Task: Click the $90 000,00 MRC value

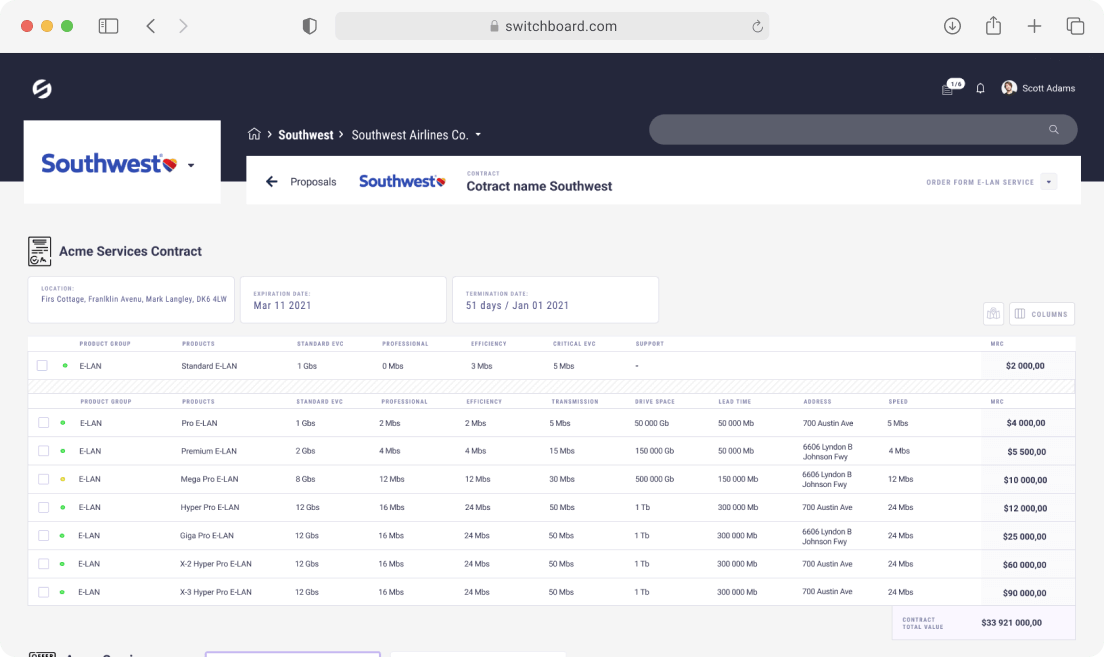Action: pyautogui.click(x=1024, y=593)
